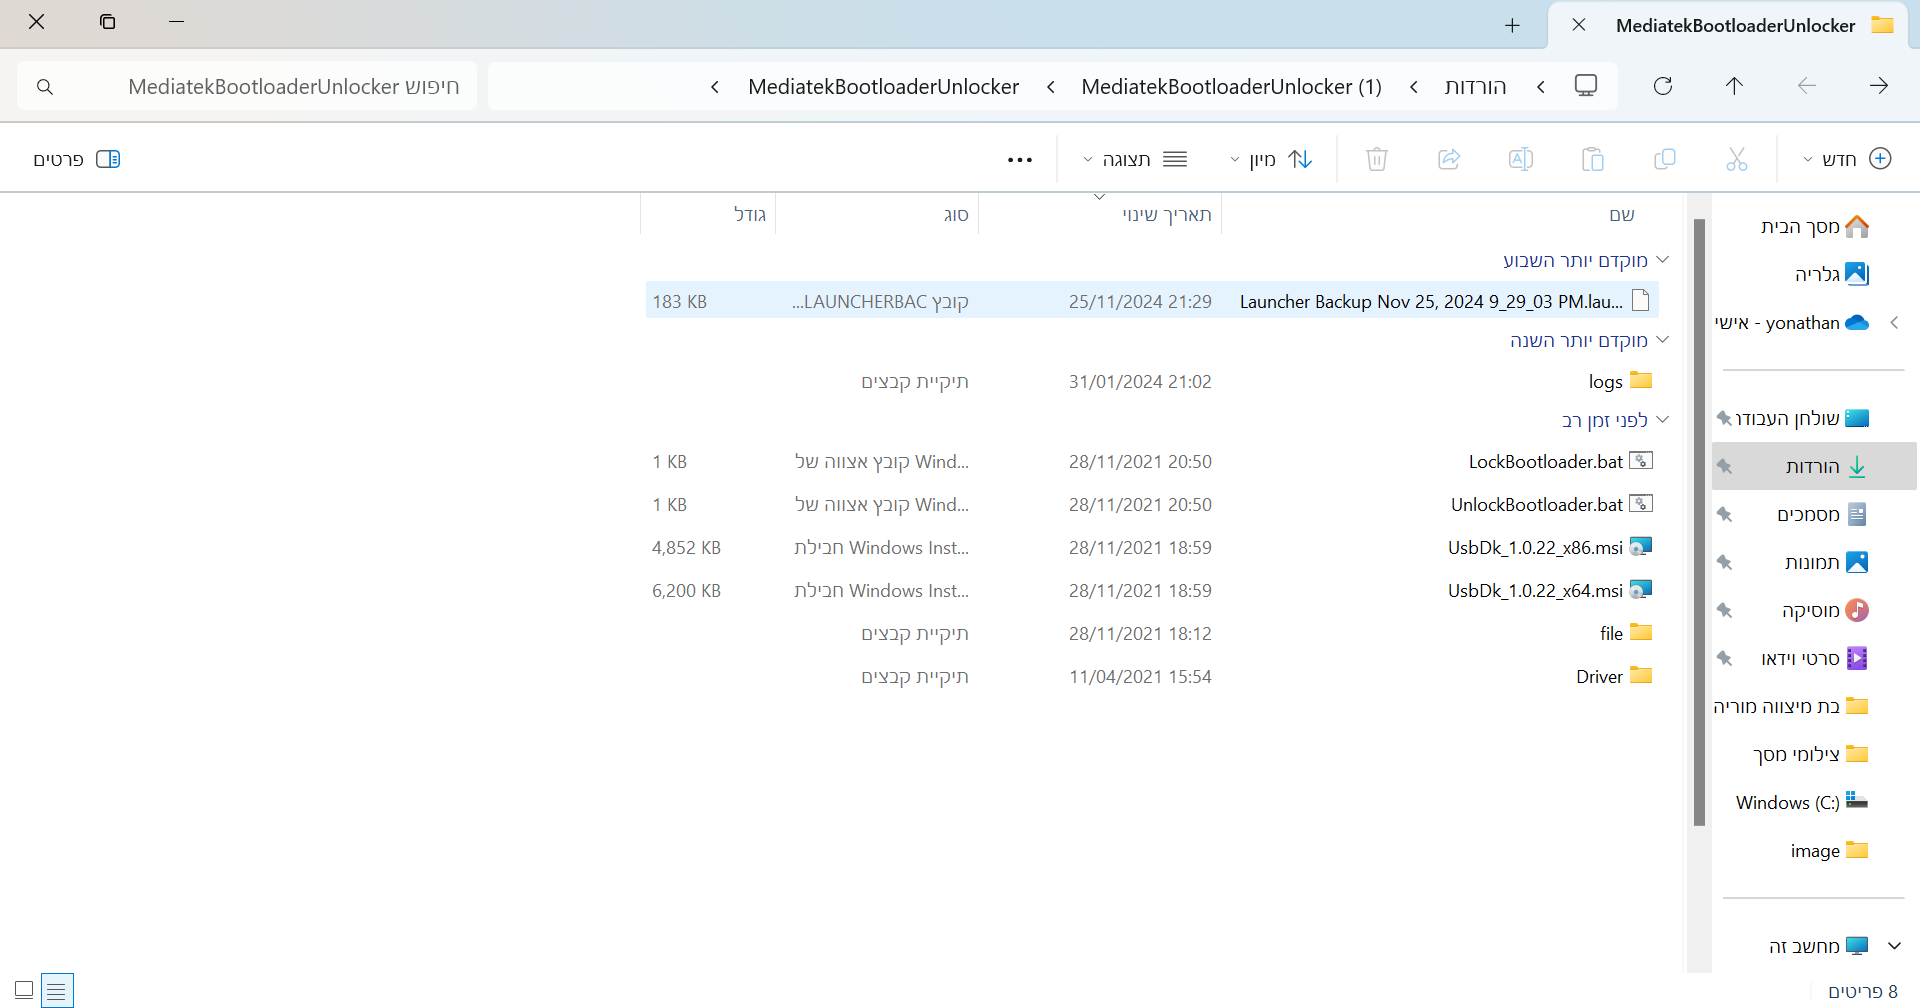Switch to large thumbnails view in status bar
1920x1008 pixels.
pos(24,990)
